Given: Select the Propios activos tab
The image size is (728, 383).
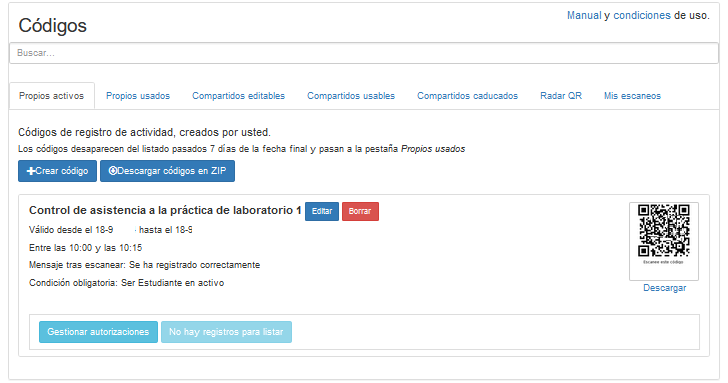Looking at the screenshot, I should (52, 96).
